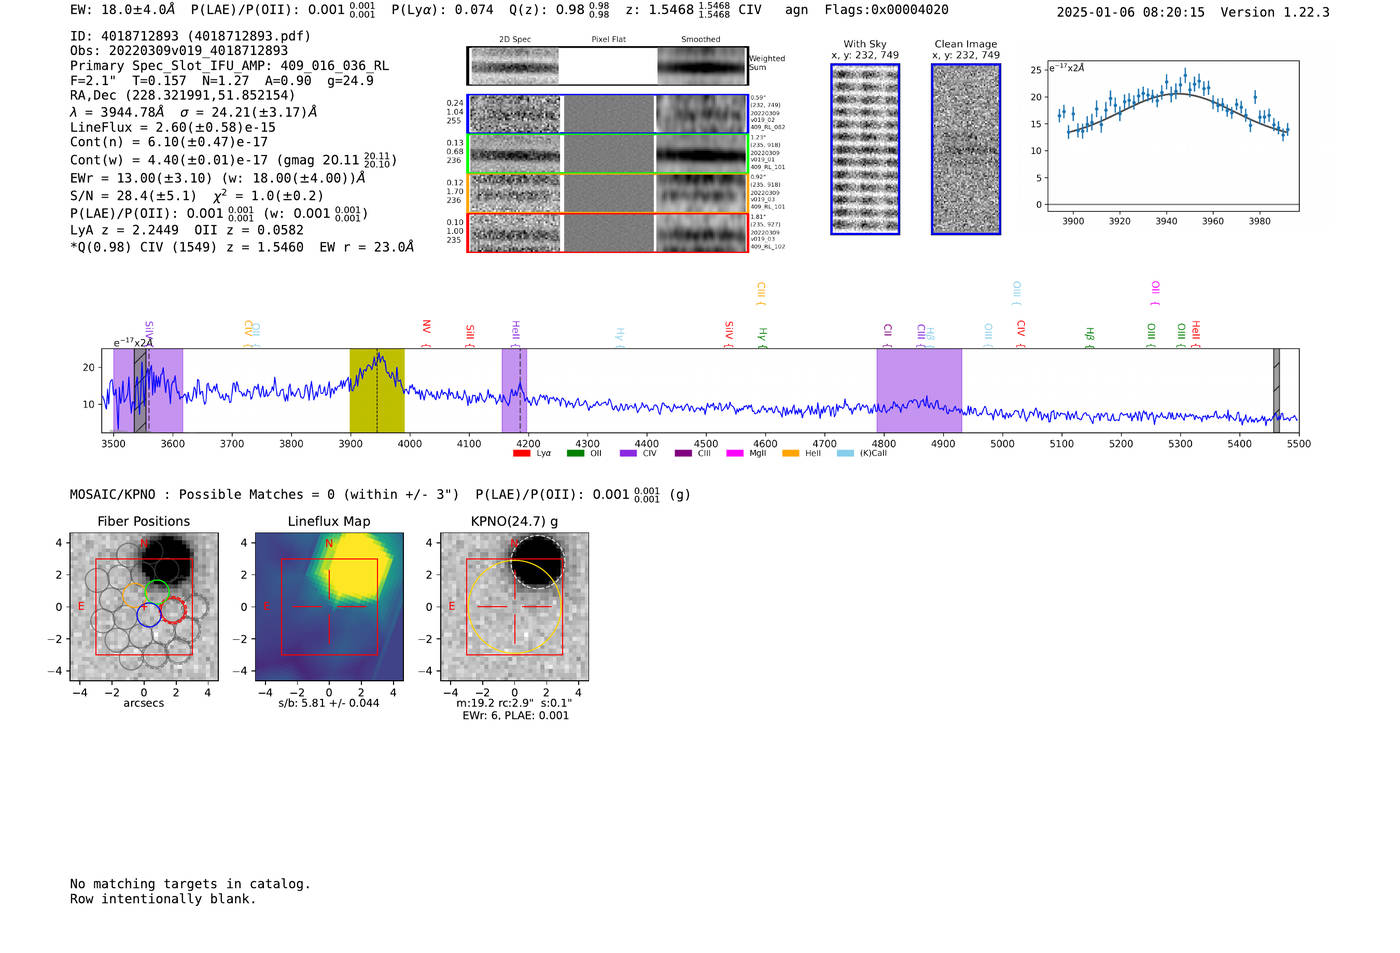This screenshot has width=1400, height=953.
Task: Open the KPNO(24.7) g image
Action: coord(515,607)
